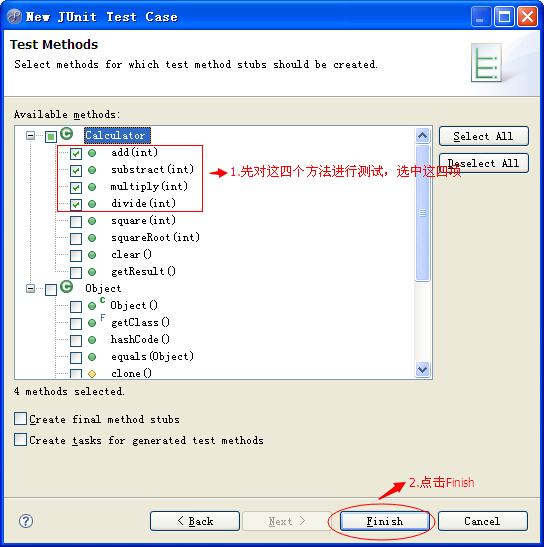Click the green icon beside multiply(int)

click(x=92, y=187)
